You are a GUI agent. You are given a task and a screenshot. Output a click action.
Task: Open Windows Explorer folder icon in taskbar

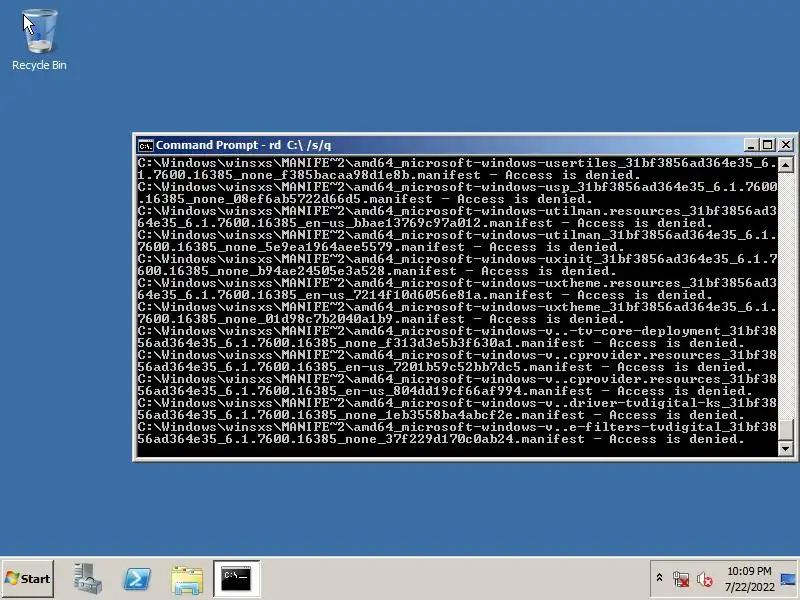[187, 579]
